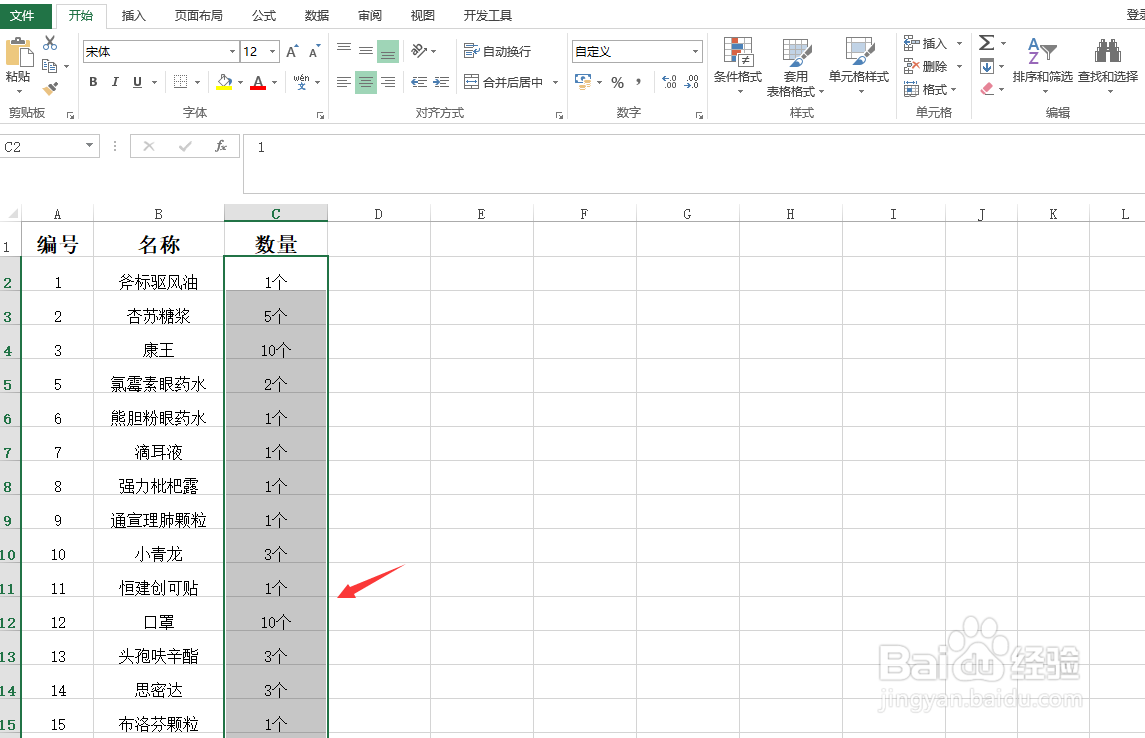Switch to the 插入 tab
1145x738 pixels.
point(134,15)
